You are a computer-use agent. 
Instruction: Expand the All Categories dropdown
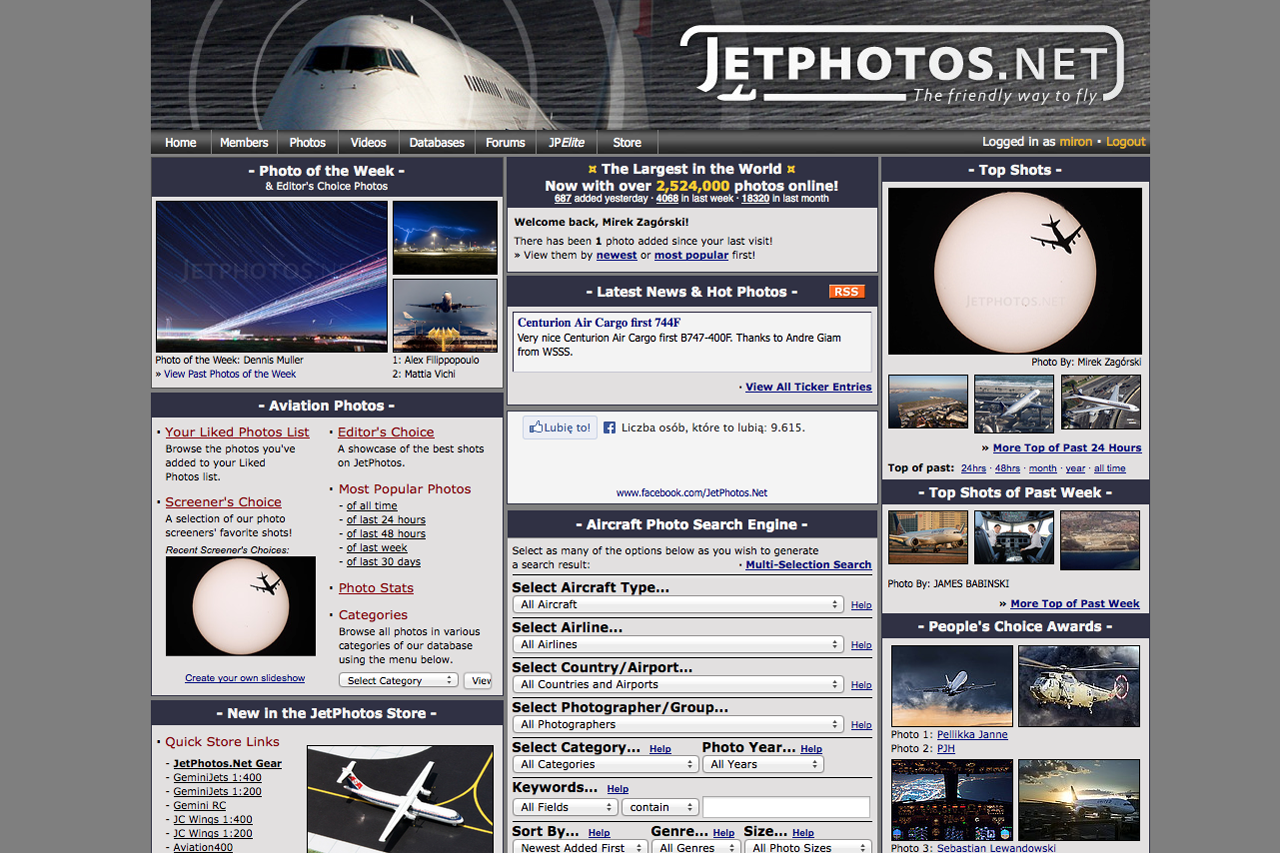click(606, 764)
